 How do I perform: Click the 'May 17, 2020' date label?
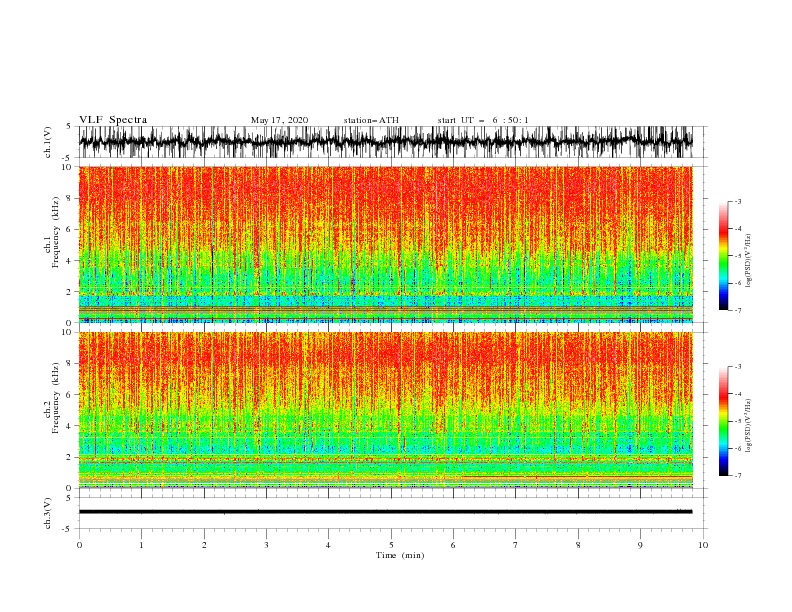pyautogui.click(x=279, y=120)
